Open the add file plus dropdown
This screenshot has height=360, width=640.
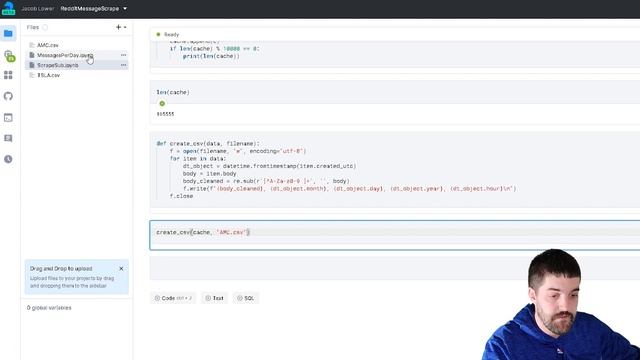(121, 27)
